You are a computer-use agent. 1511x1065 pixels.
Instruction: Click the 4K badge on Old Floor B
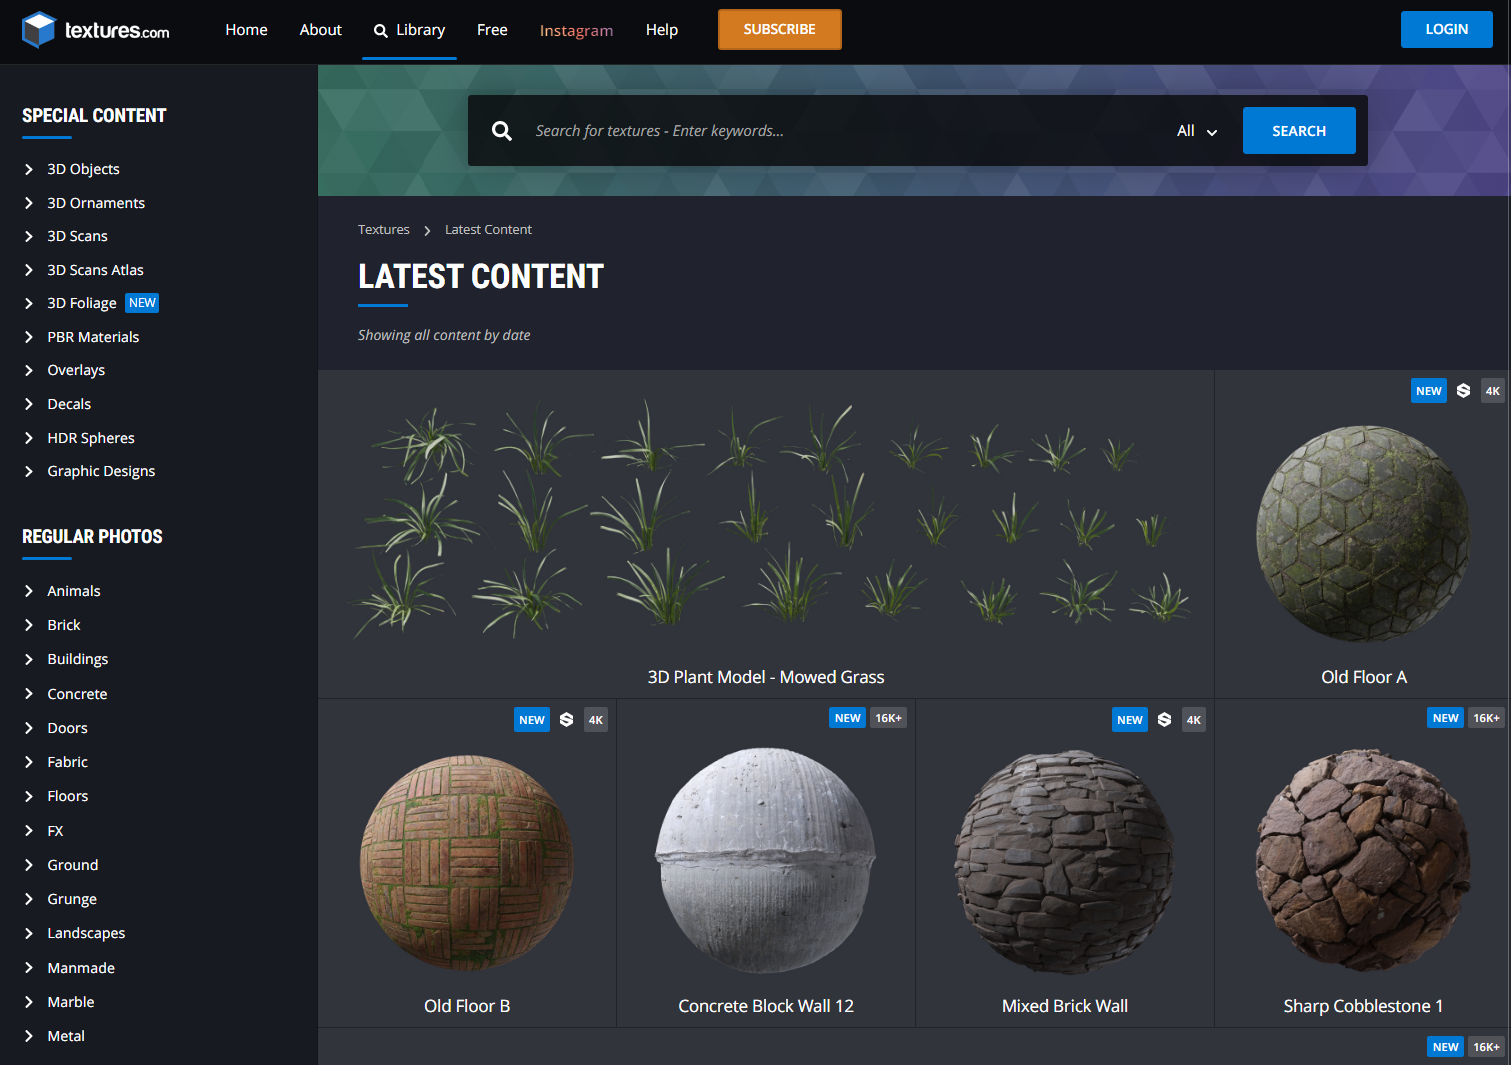595,719
